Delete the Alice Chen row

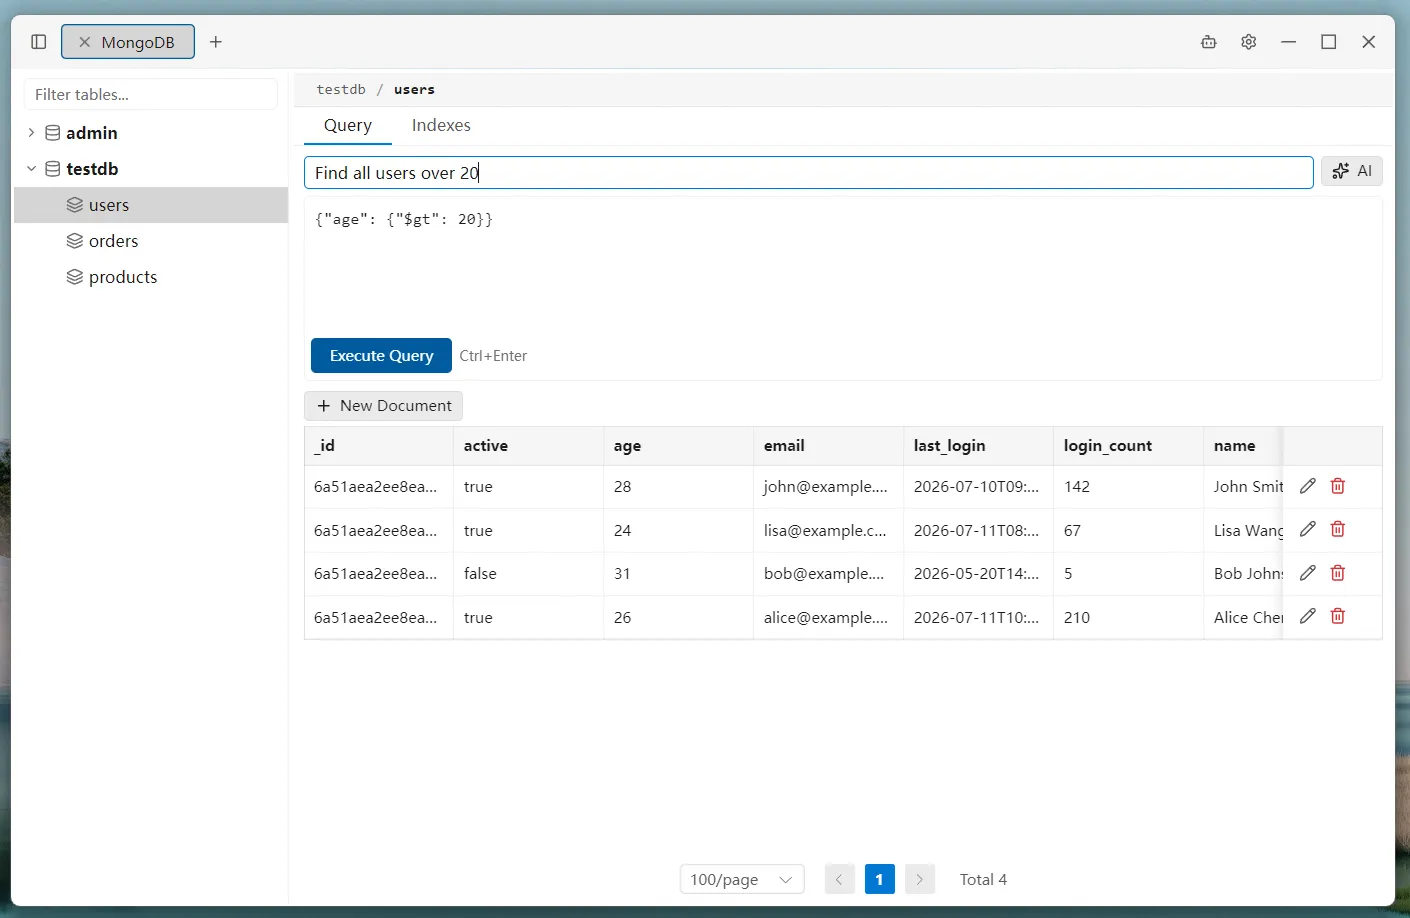point(1338,616)
